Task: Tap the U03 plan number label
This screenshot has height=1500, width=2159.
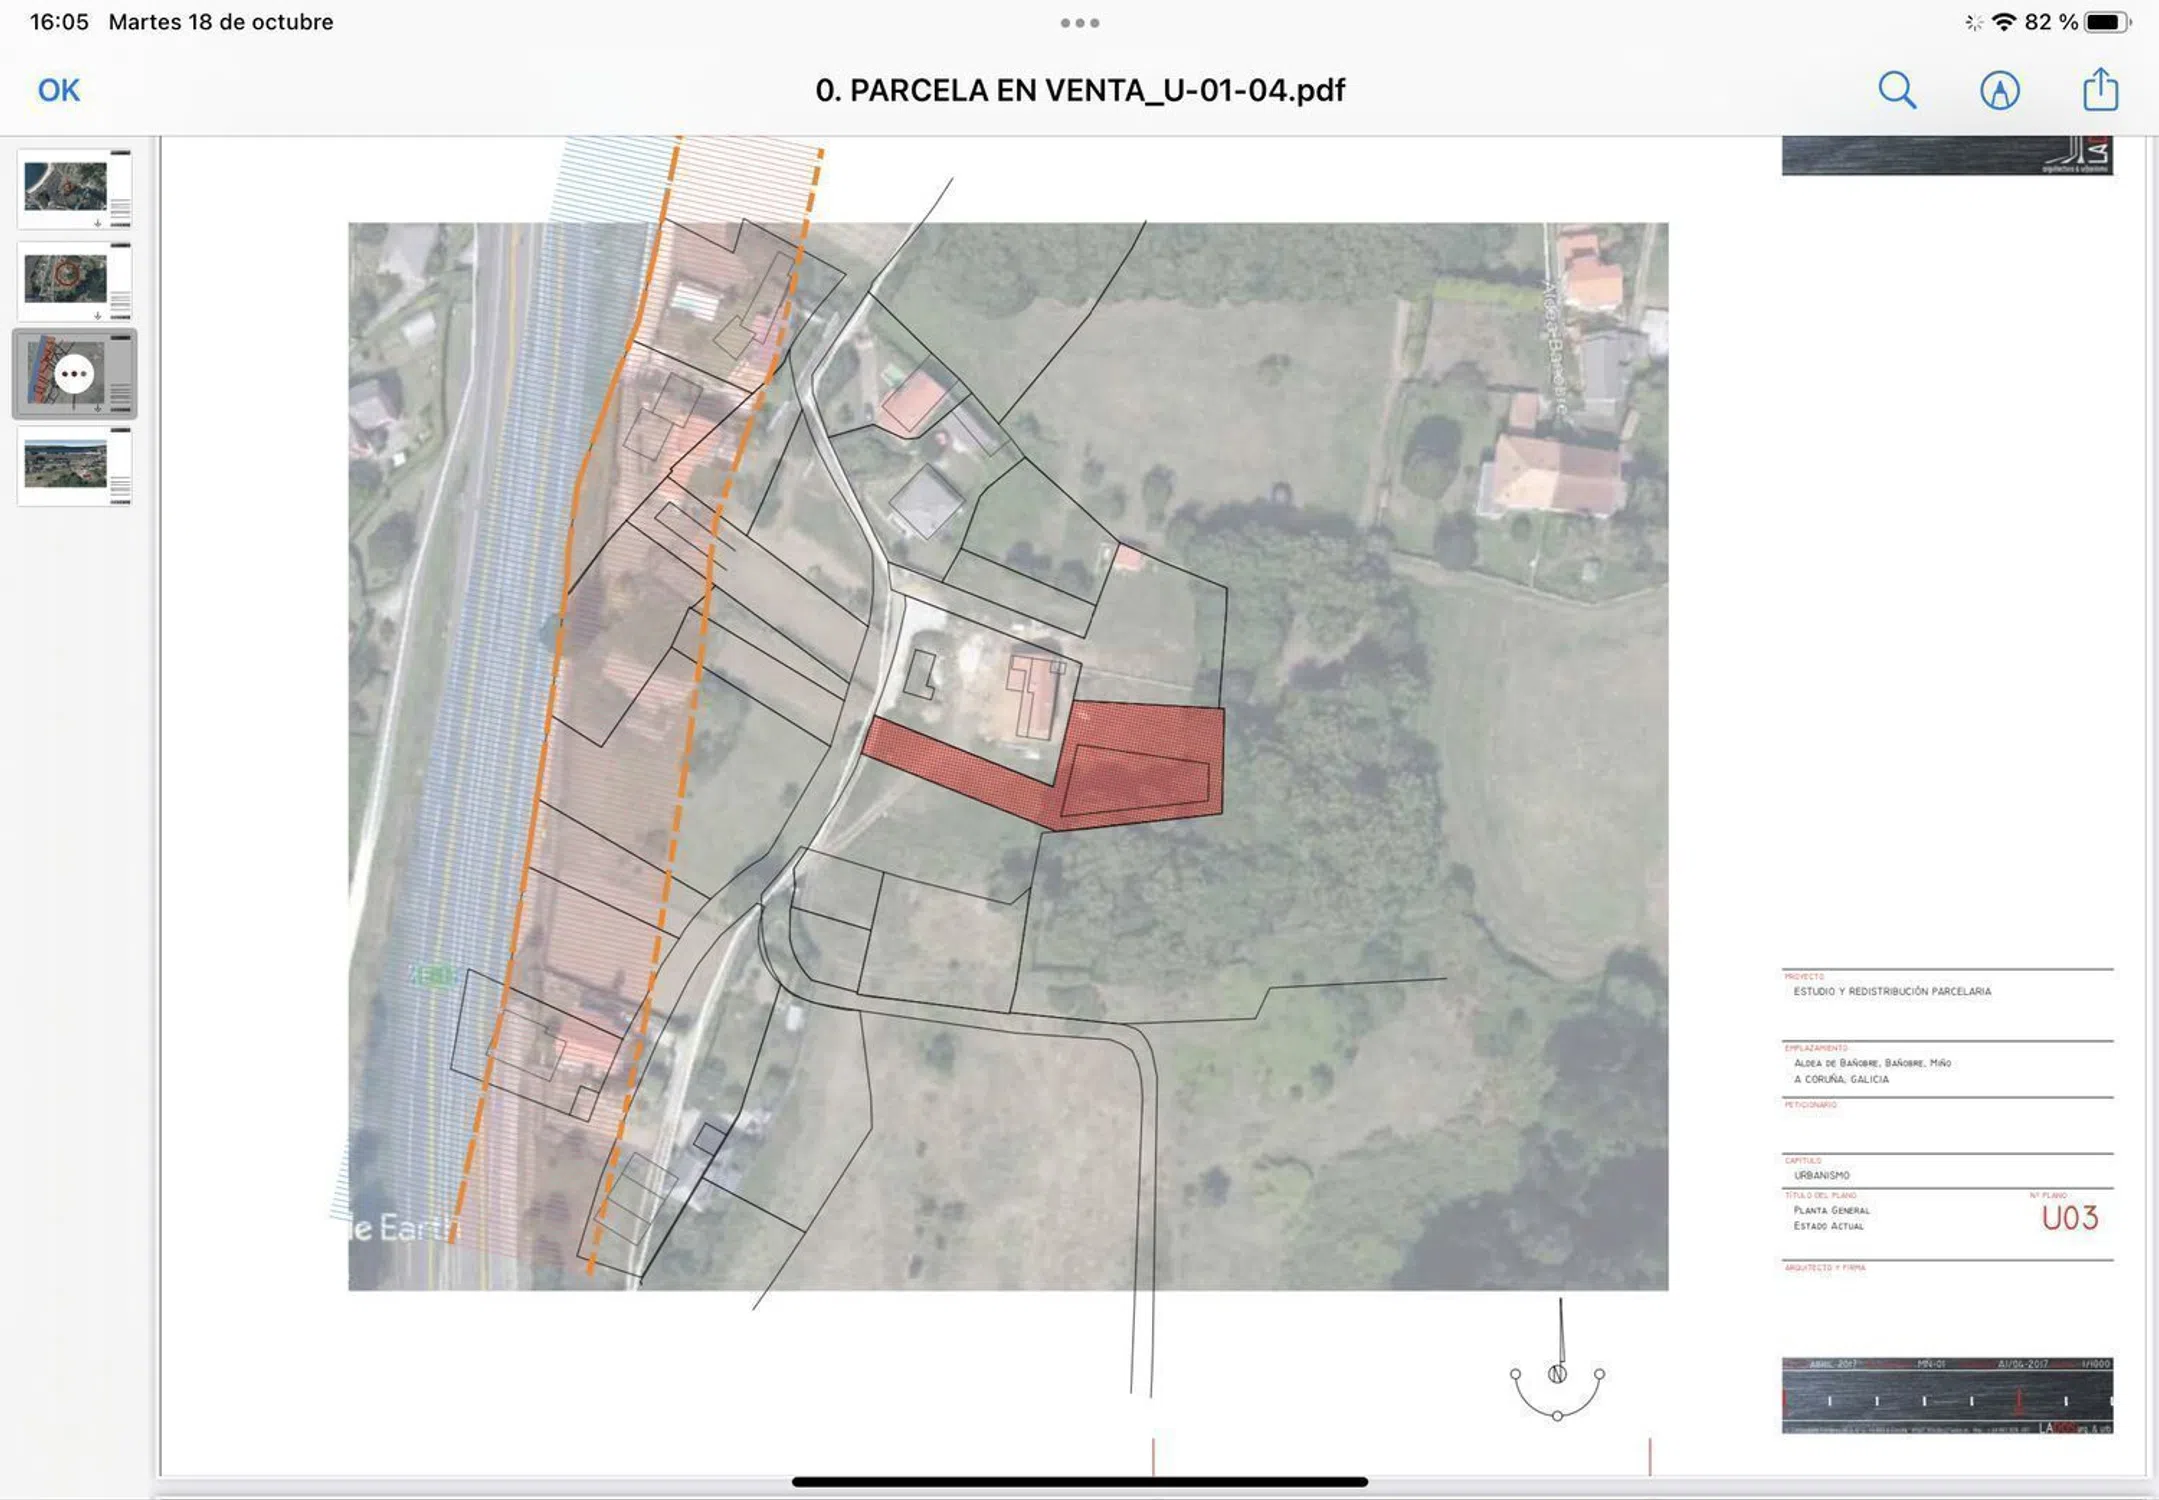Action: click(x=2069, y=1218)
